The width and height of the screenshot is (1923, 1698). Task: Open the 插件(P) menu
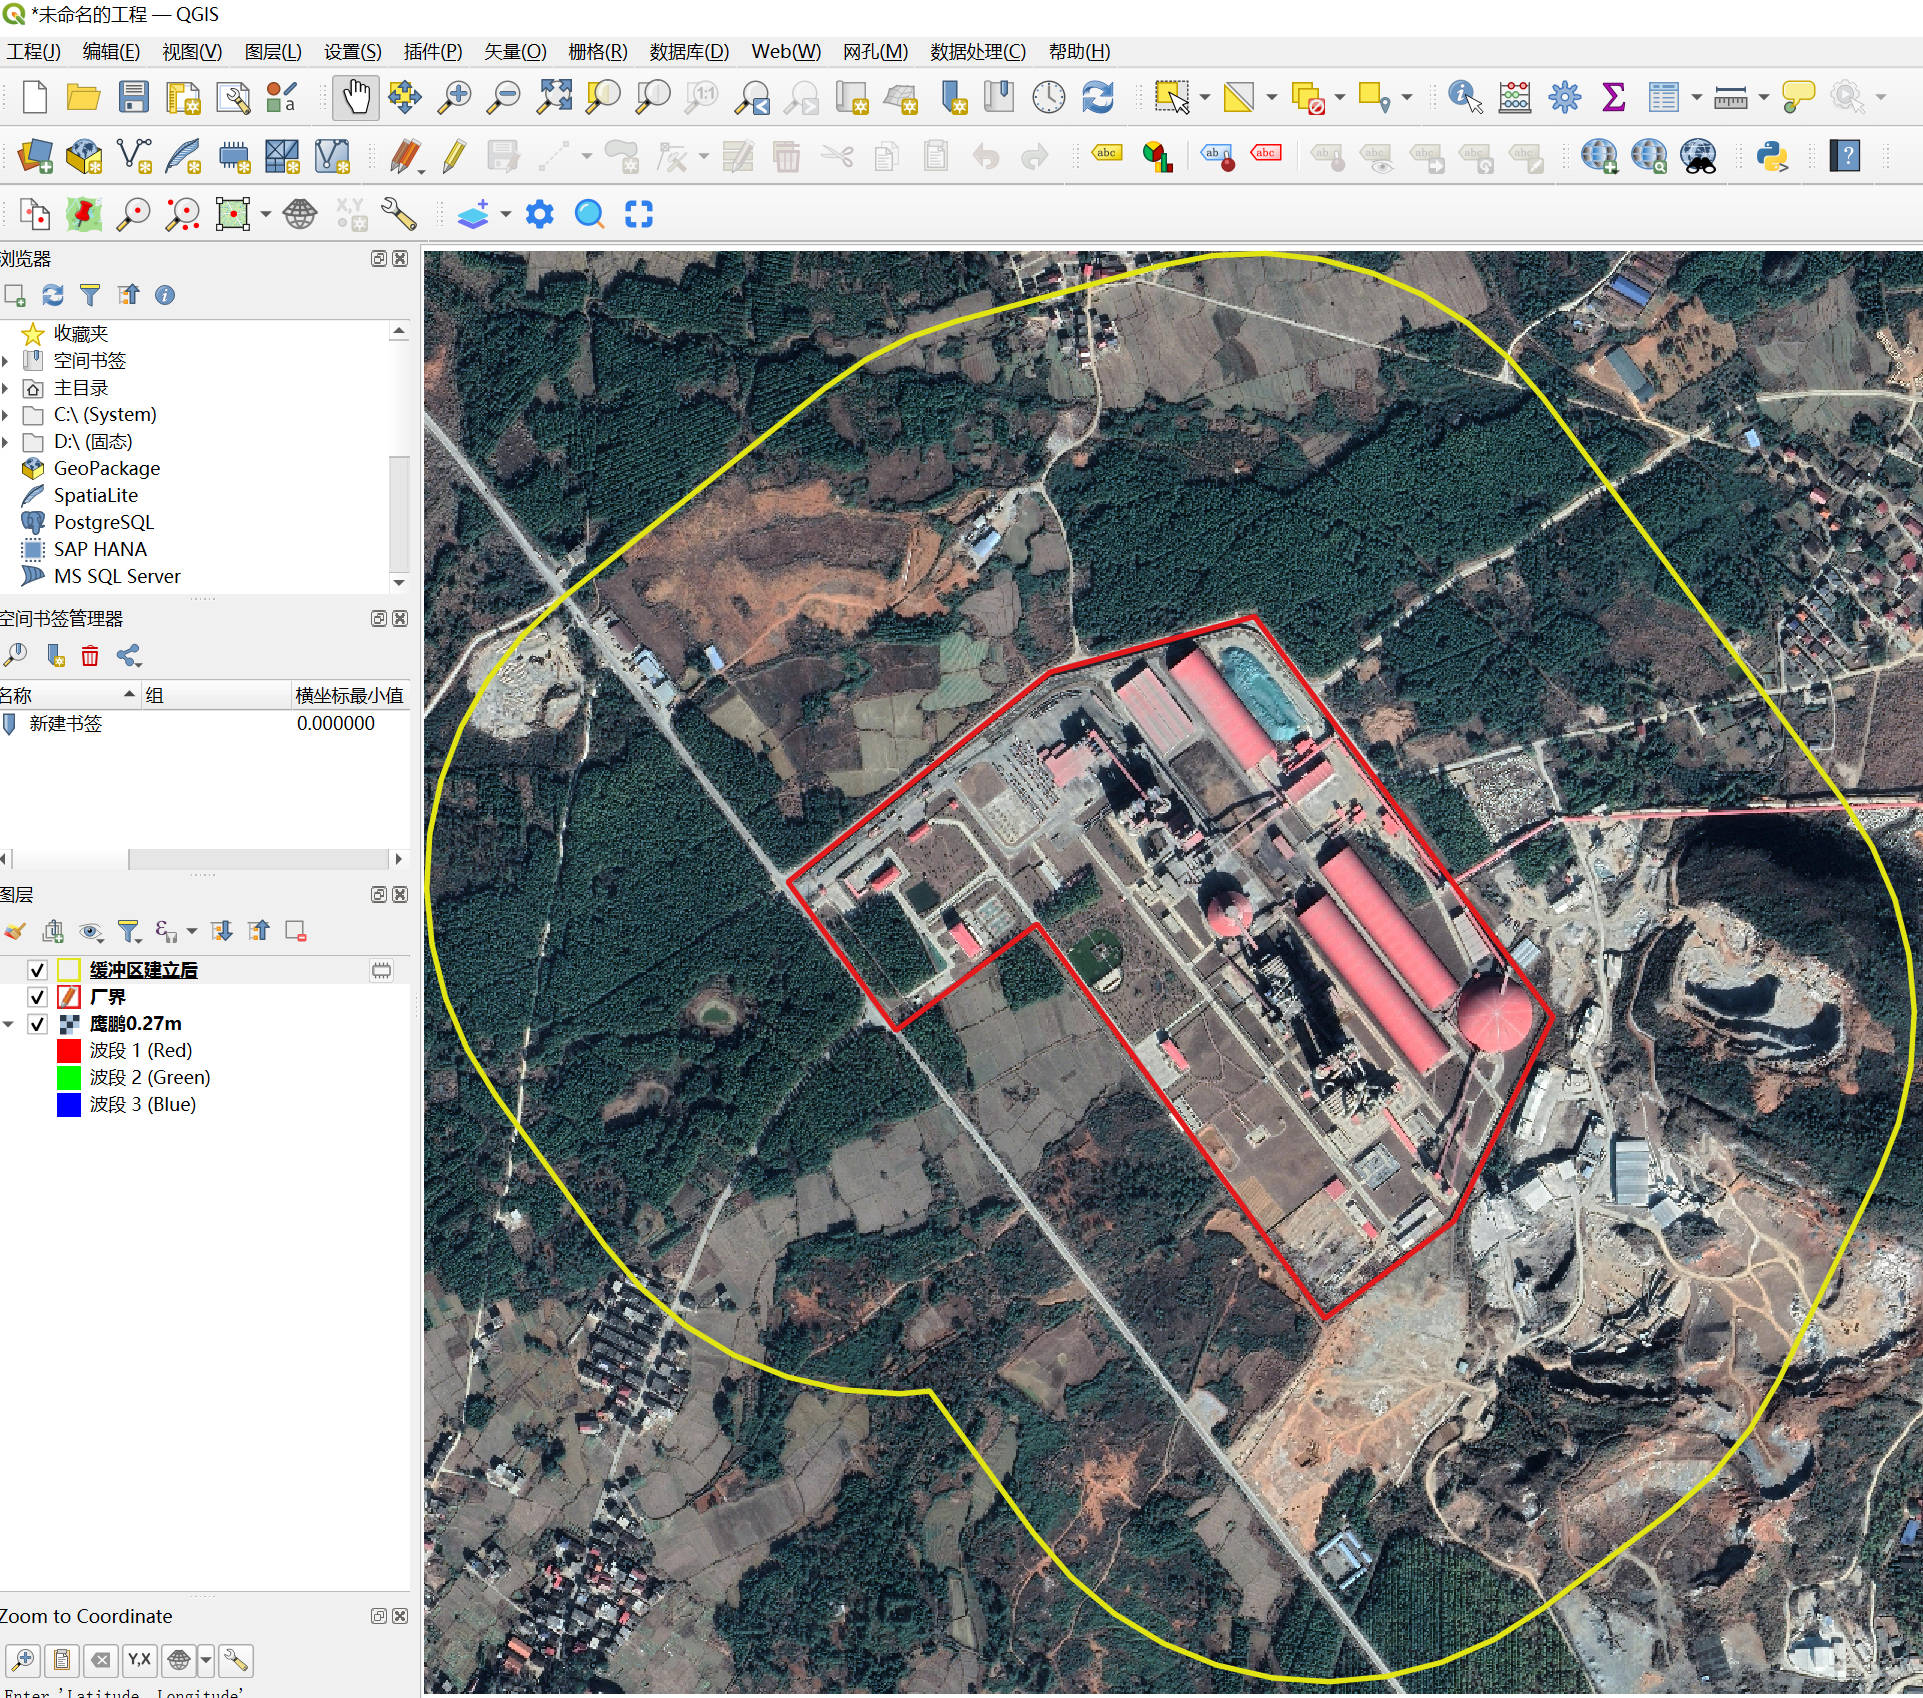[433, 52]
